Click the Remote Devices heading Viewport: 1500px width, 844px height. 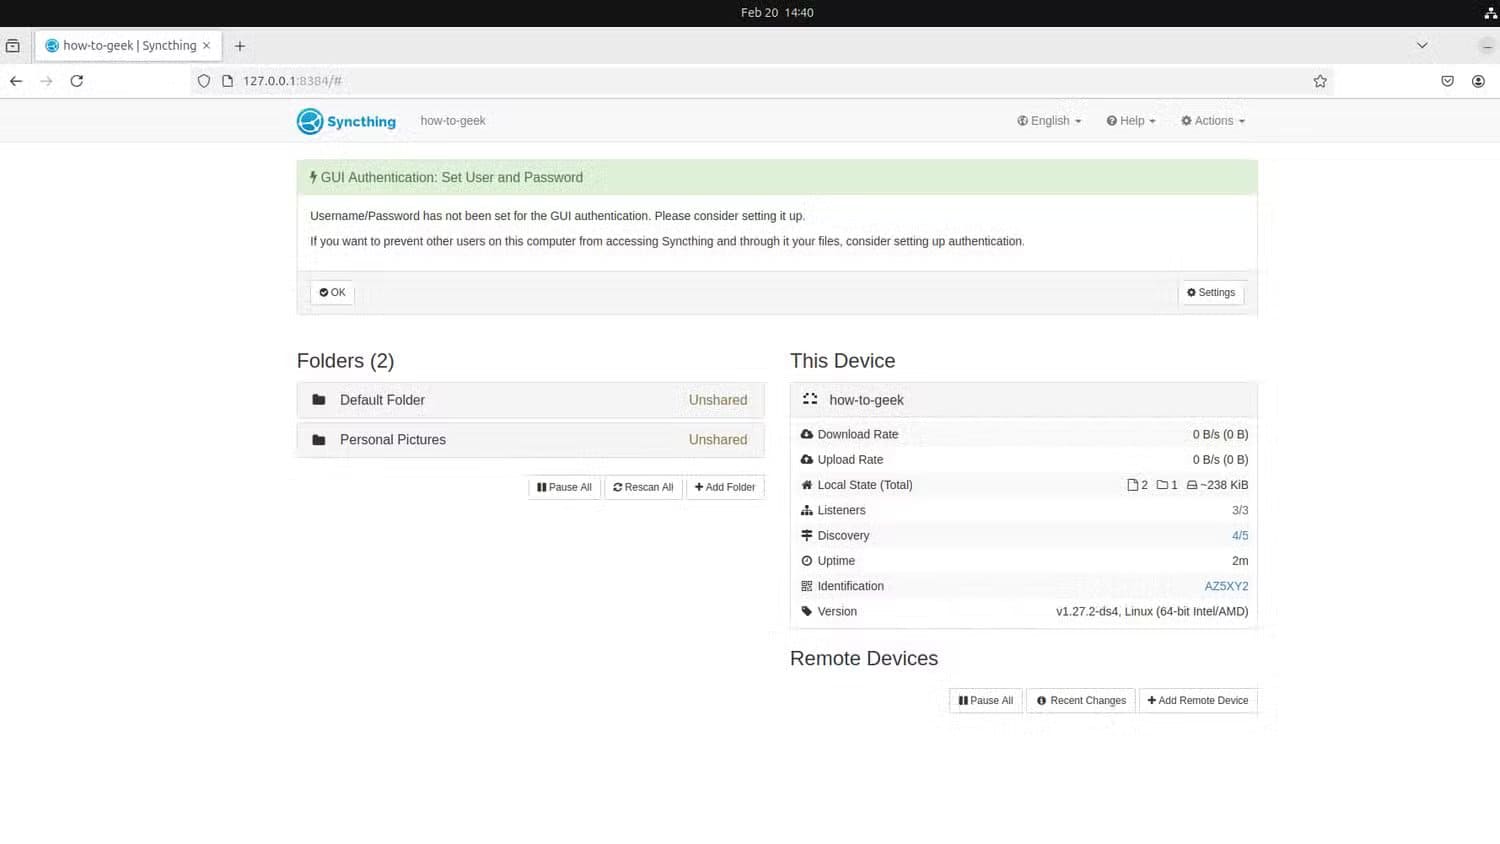tap(864, 659)
